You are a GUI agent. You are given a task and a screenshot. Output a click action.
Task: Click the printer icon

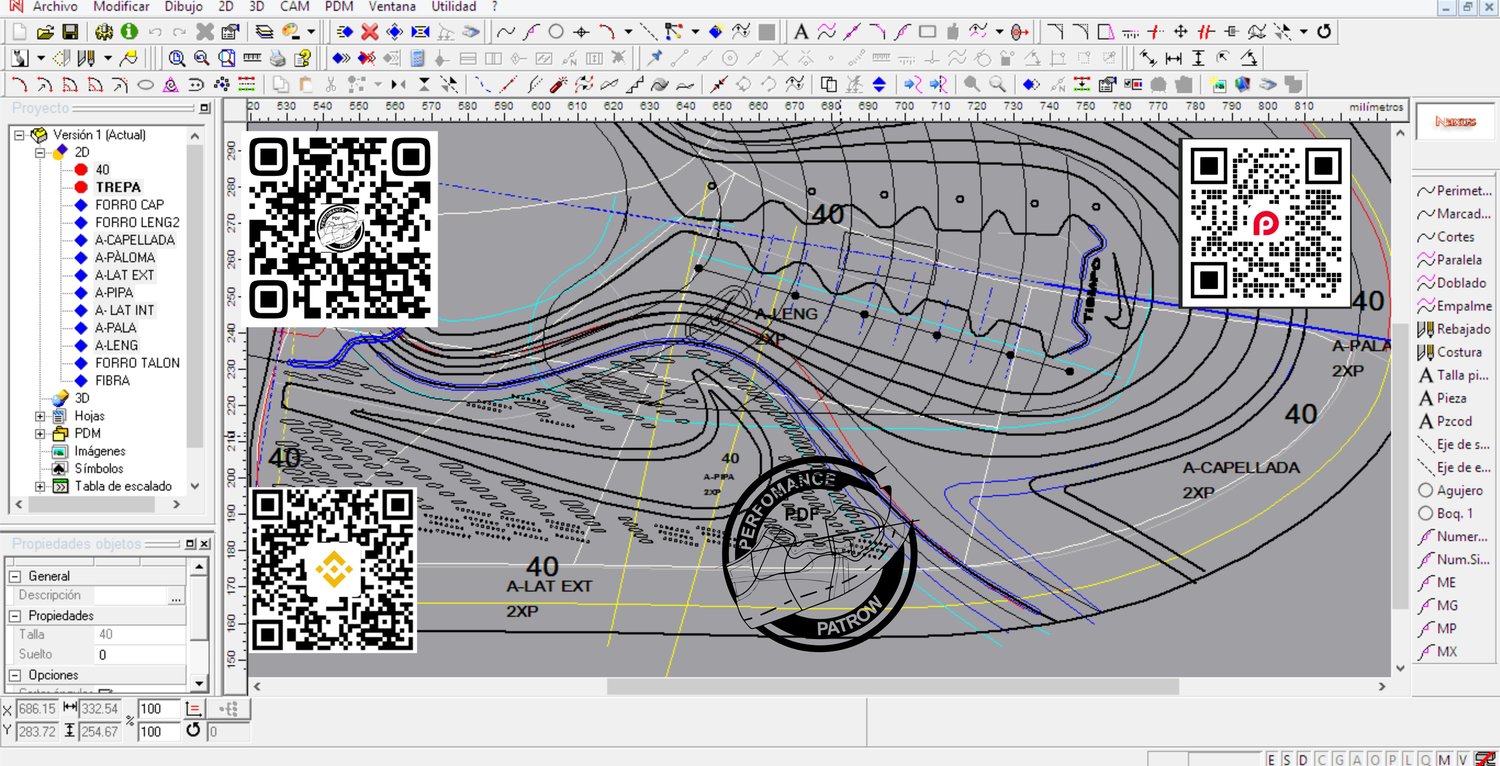point(277,58)
